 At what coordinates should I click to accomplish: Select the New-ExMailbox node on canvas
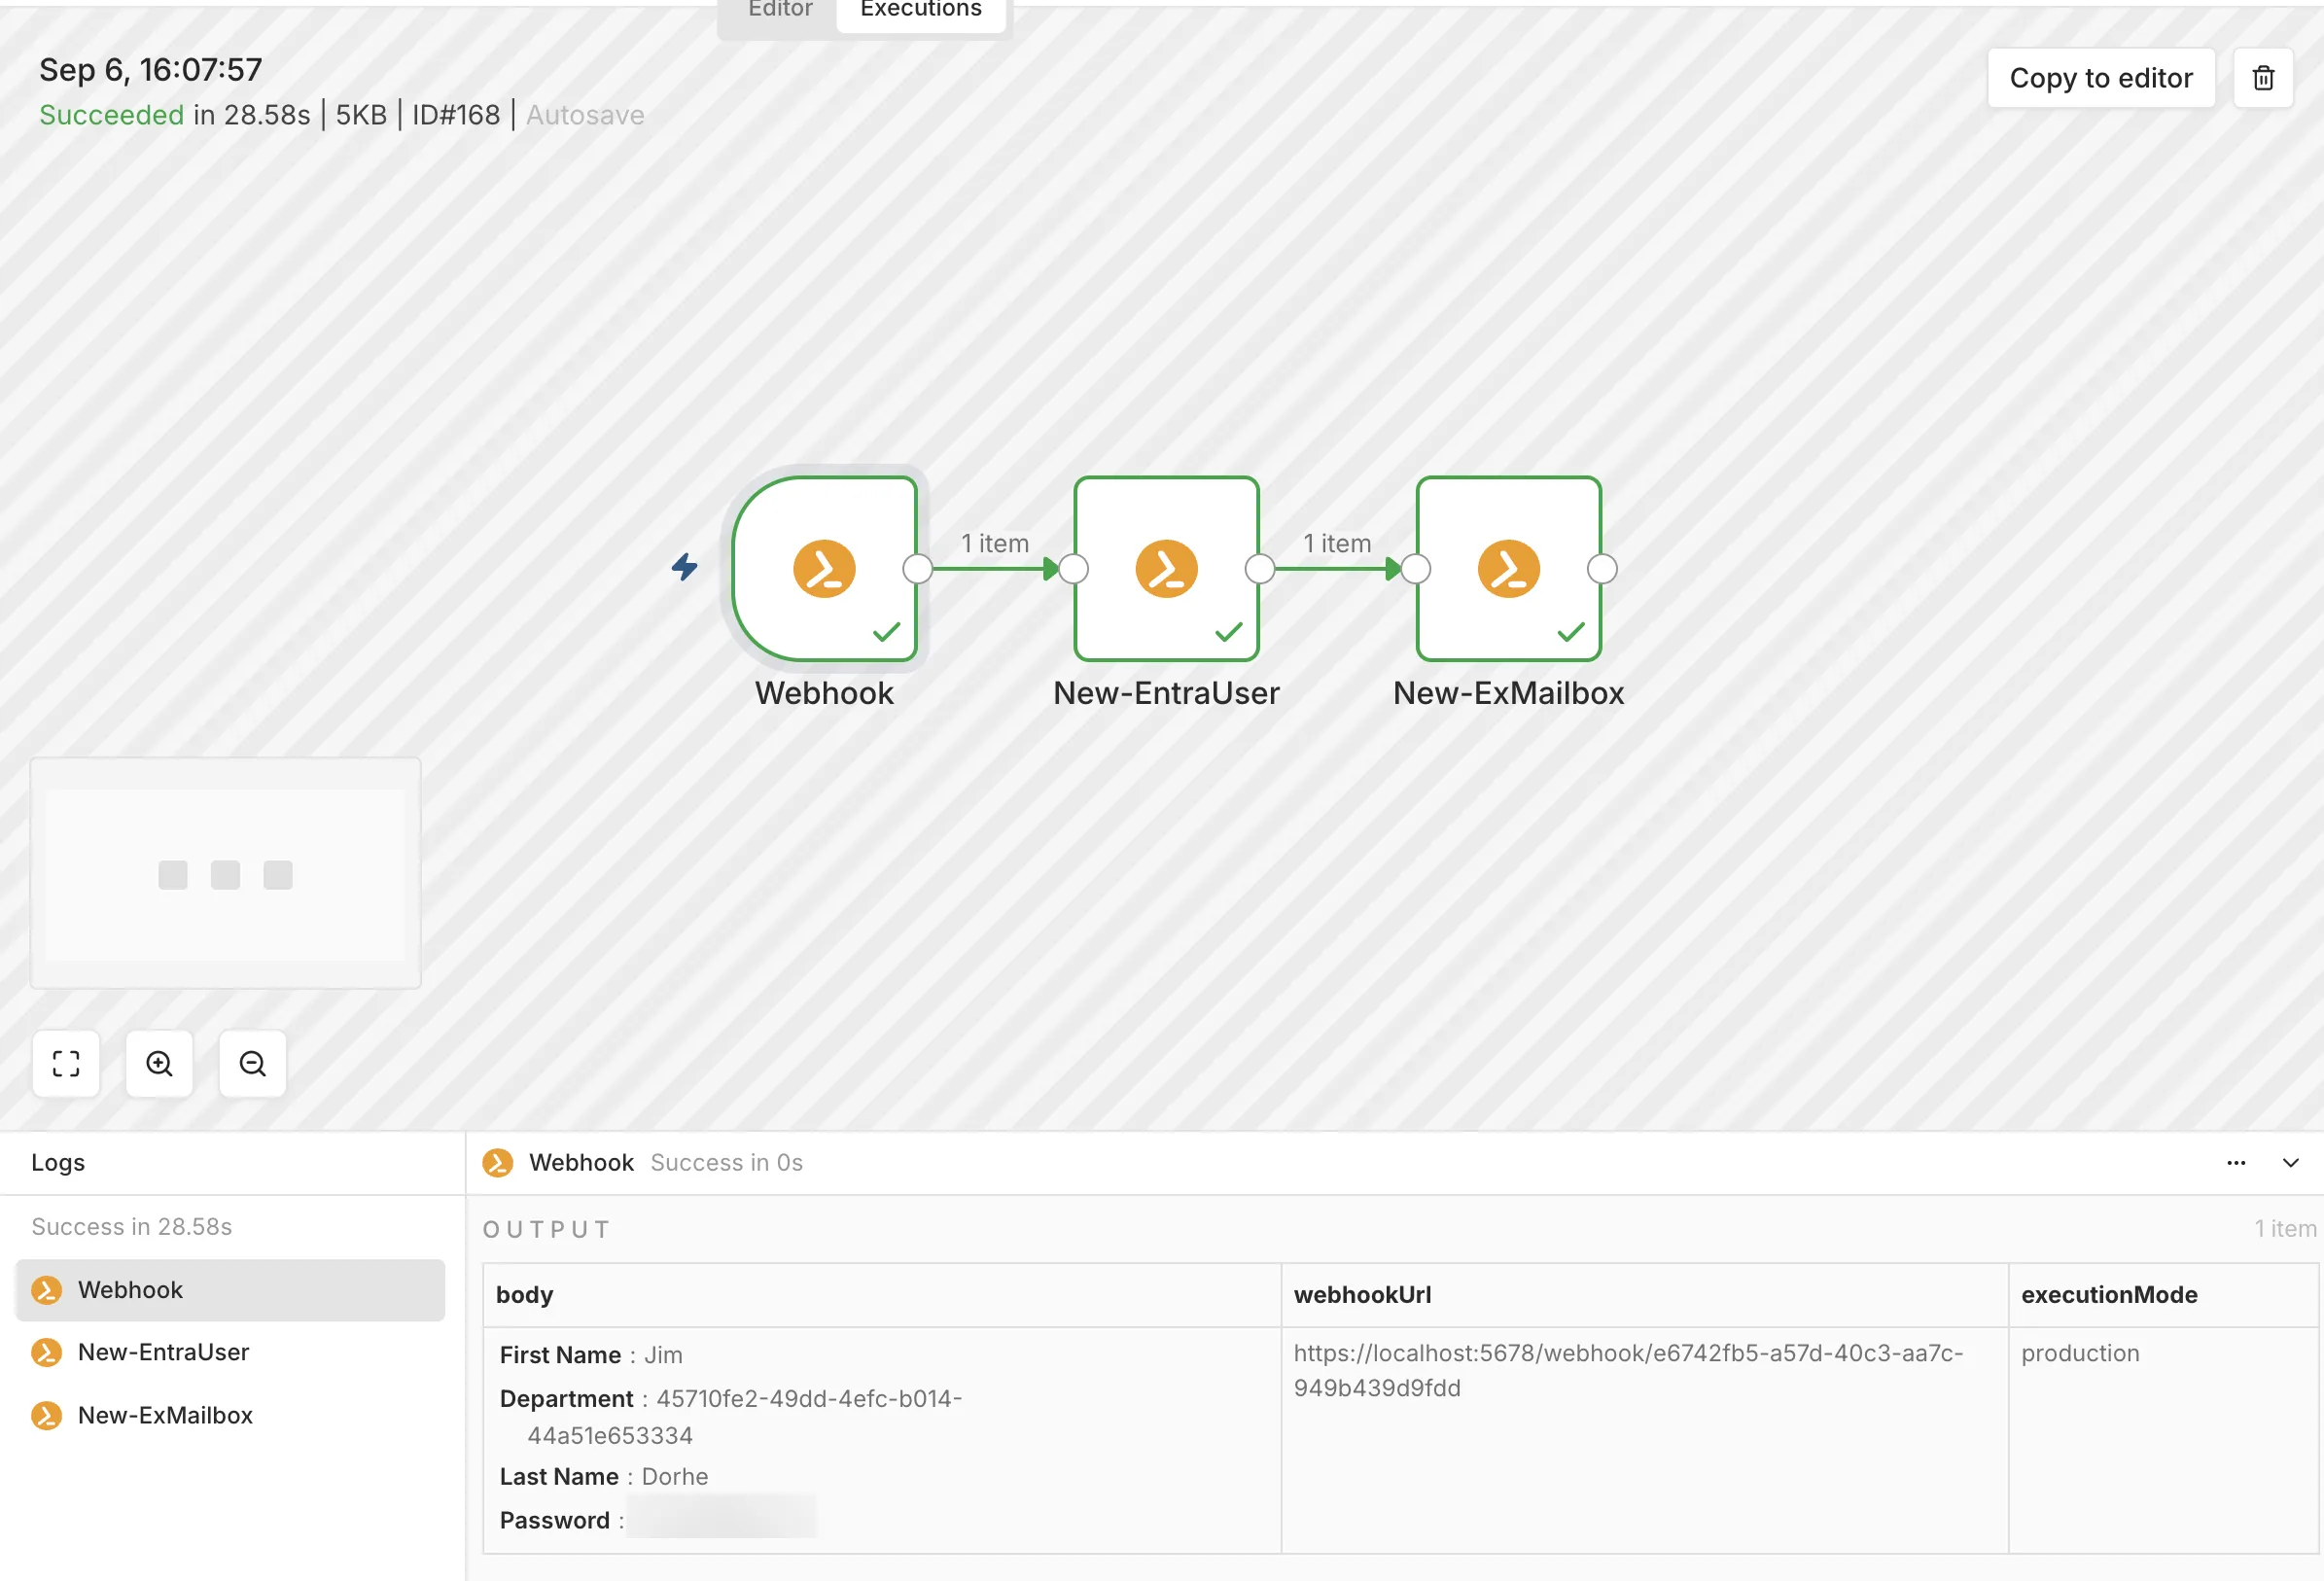(x=1508, y=568)
